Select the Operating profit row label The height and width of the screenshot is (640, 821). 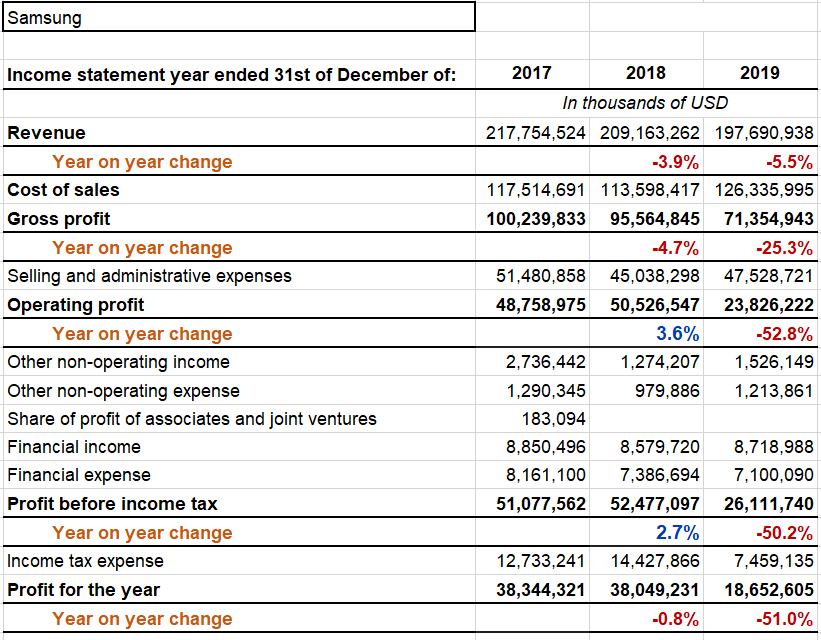coord(75,305)
